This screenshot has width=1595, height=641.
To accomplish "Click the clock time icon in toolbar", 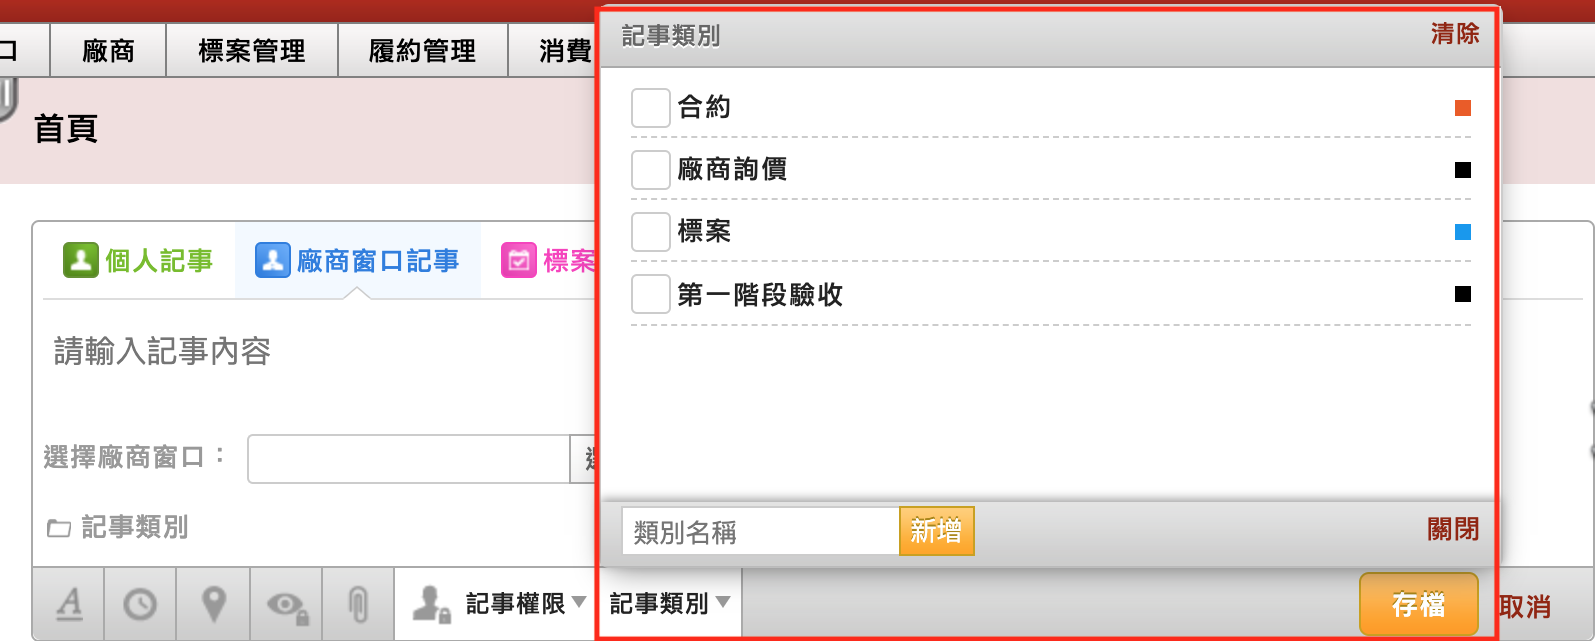I will pyautogui.click(x=140, y=603).
